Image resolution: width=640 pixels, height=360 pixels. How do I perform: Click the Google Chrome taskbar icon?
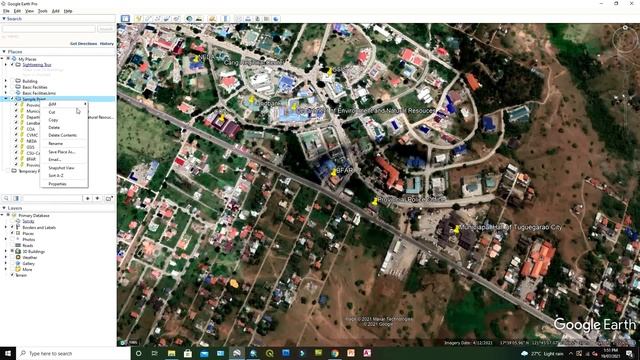pyautogui.click(x=335, y=353)
